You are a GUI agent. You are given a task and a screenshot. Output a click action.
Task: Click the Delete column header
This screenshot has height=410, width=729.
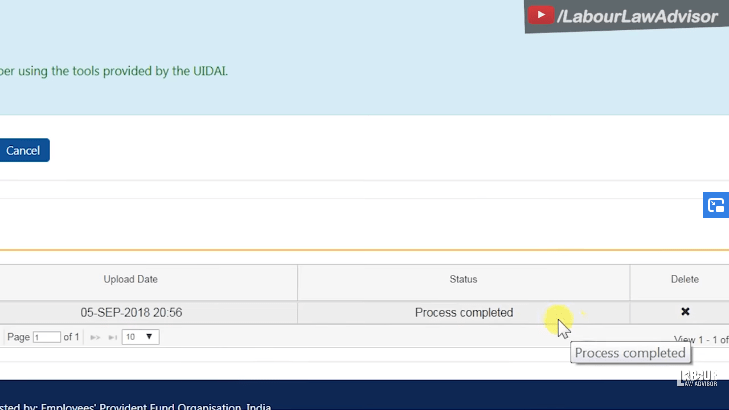[684, 279]
